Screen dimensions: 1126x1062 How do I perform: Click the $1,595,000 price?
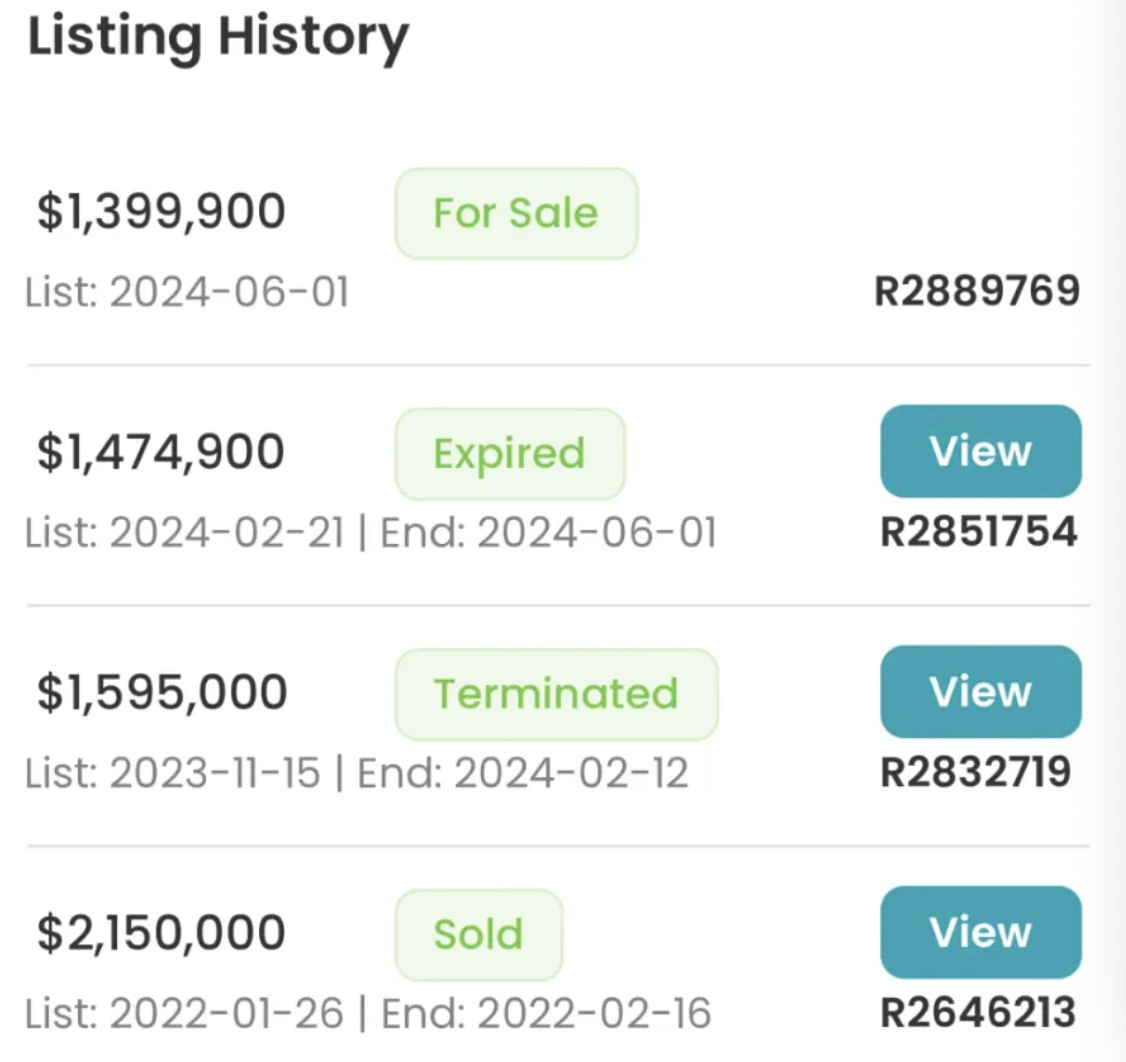tap(162, 692)
